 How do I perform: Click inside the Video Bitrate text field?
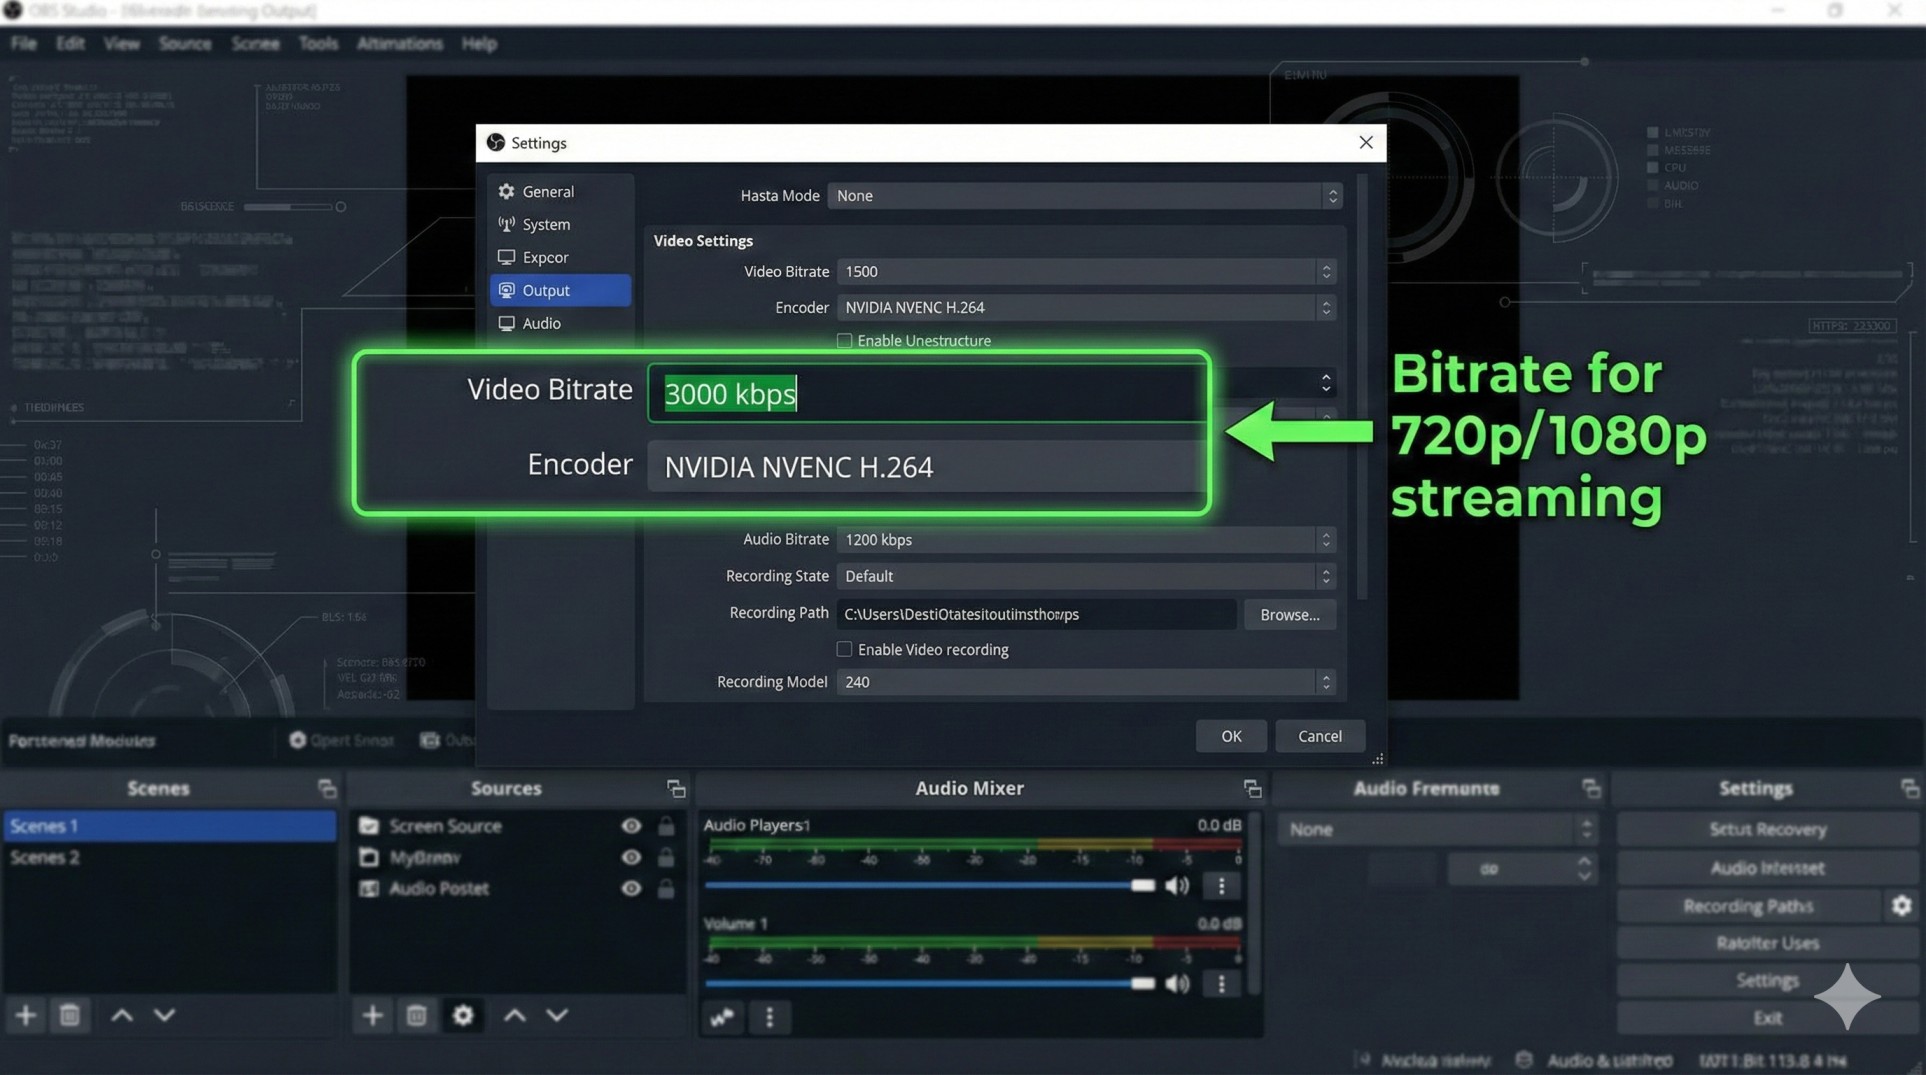point(925,393)
